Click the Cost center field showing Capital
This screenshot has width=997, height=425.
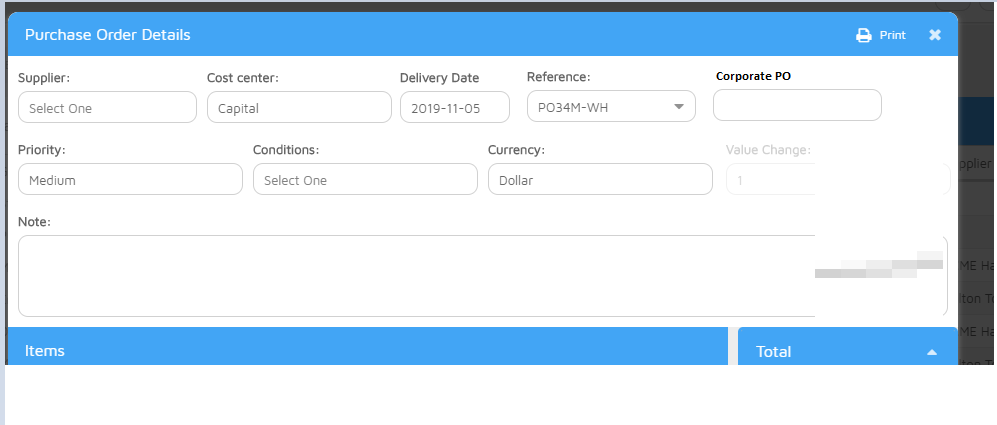click(299, 107)
